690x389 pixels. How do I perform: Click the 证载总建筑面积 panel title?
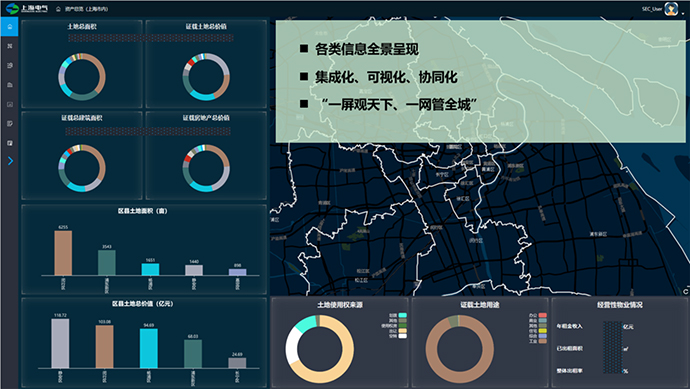[82, 118]
